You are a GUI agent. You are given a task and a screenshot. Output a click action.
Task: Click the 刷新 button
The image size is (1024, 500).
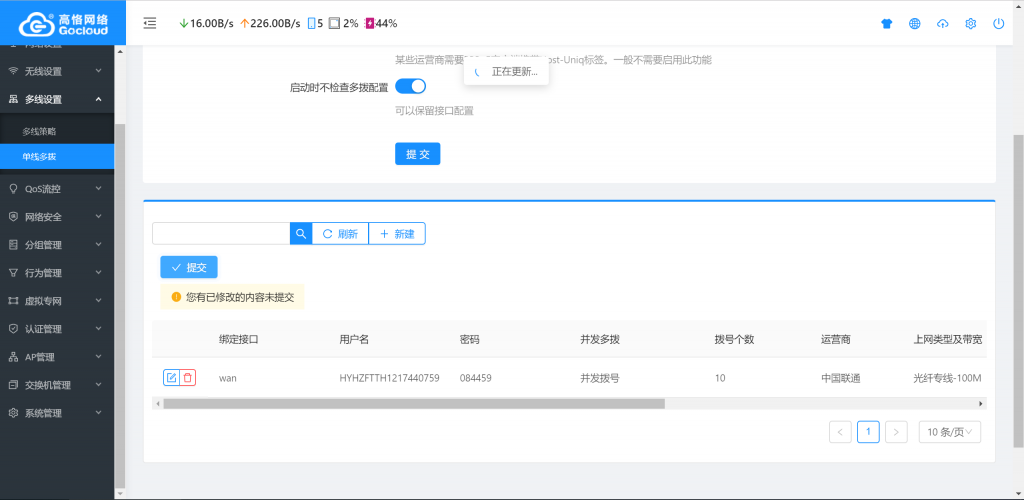click(340, 233)
